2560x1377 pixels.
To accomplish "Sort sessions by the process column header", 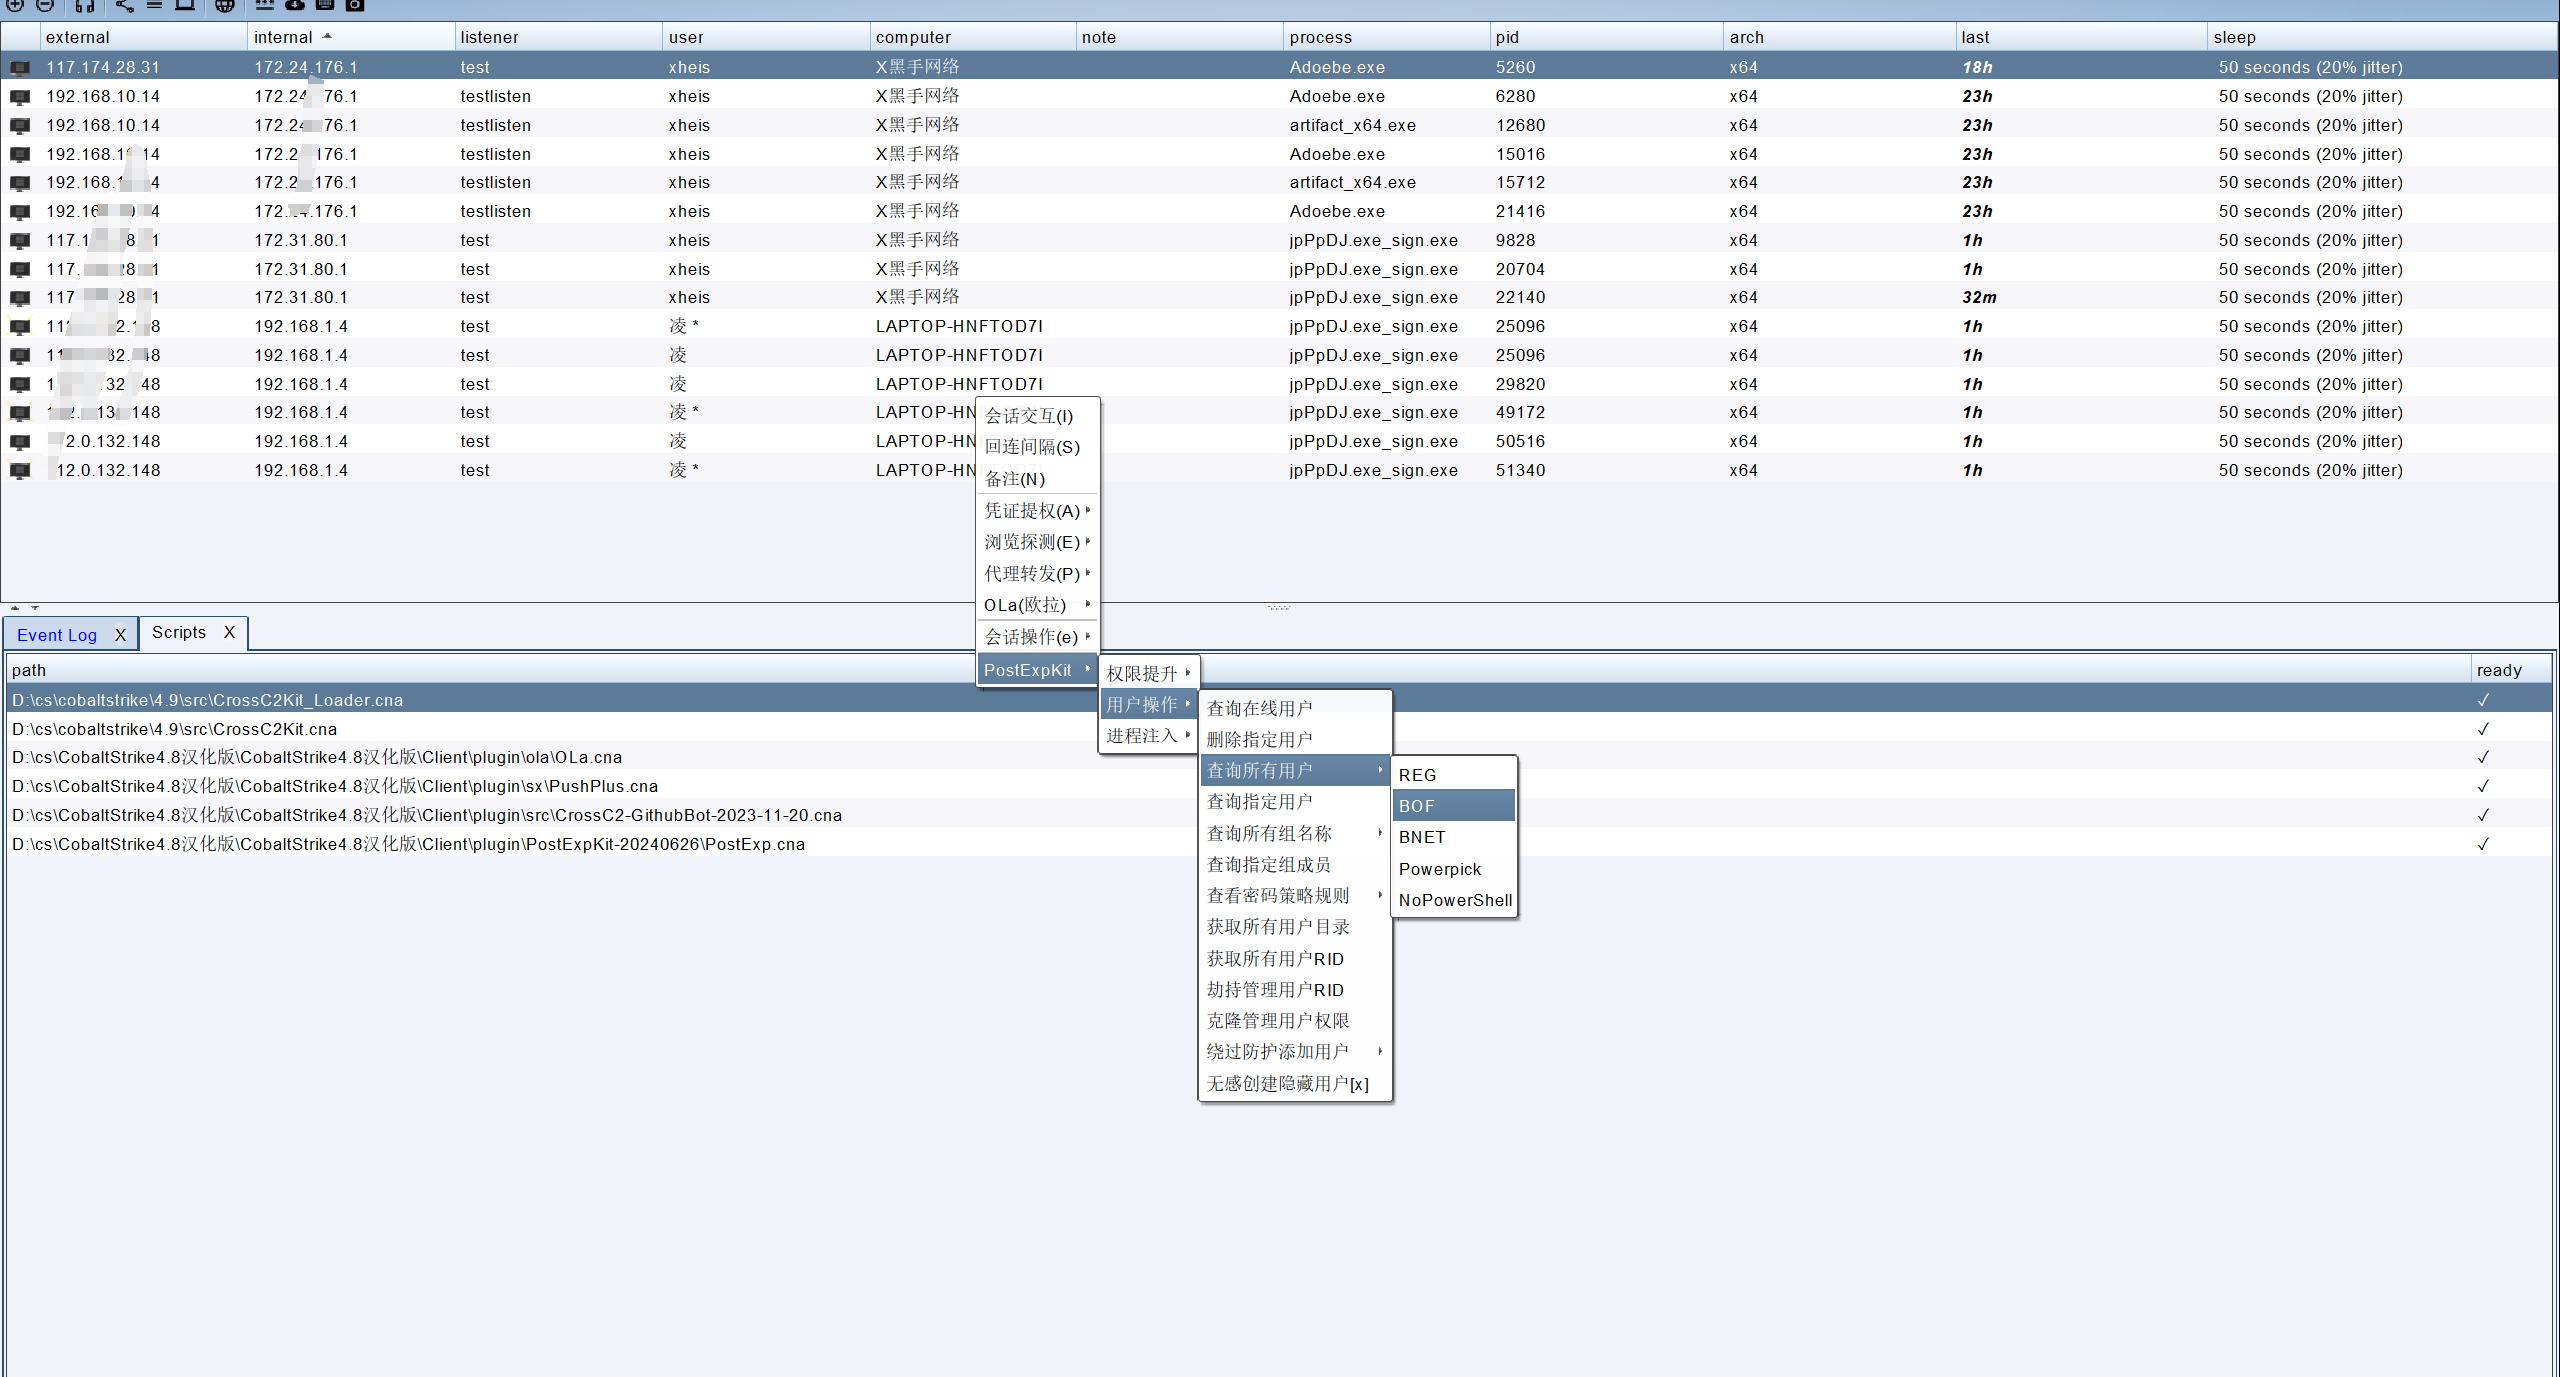I will tap(1387, 37).
